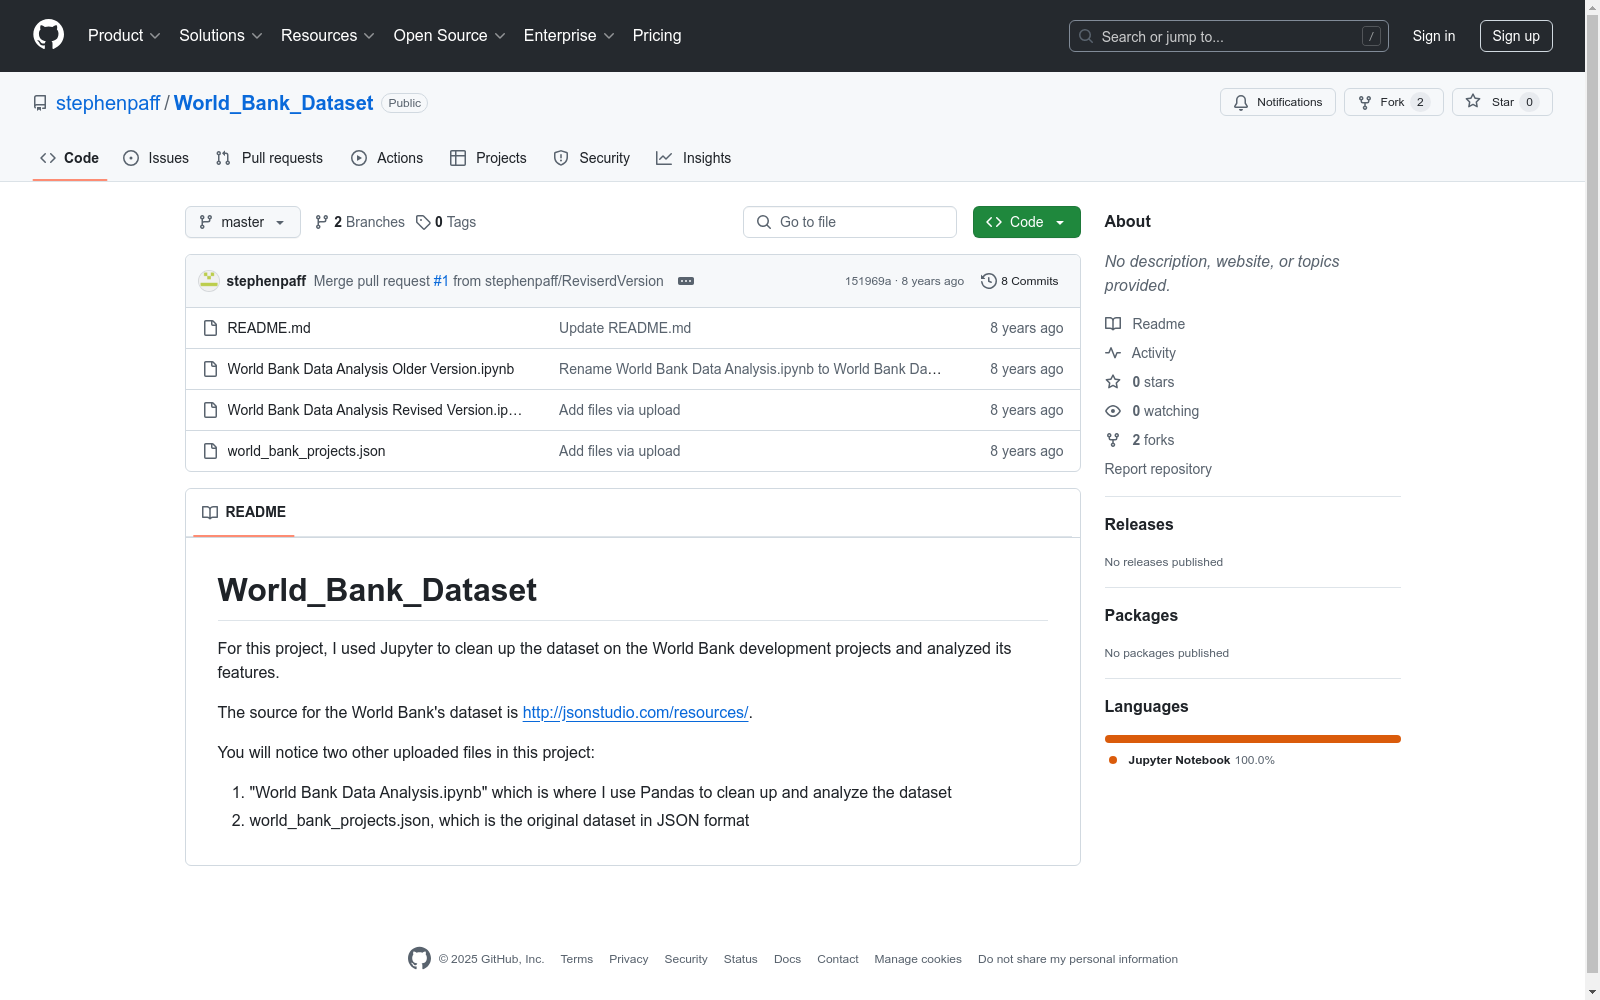
Task: Click the star icon beside 0 stars
Action: click(1113, 382)
